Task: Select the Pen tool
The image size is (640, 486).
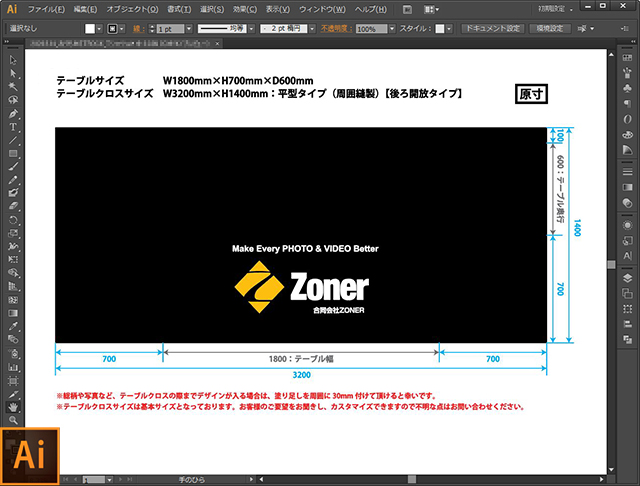Action: (13, 113)
